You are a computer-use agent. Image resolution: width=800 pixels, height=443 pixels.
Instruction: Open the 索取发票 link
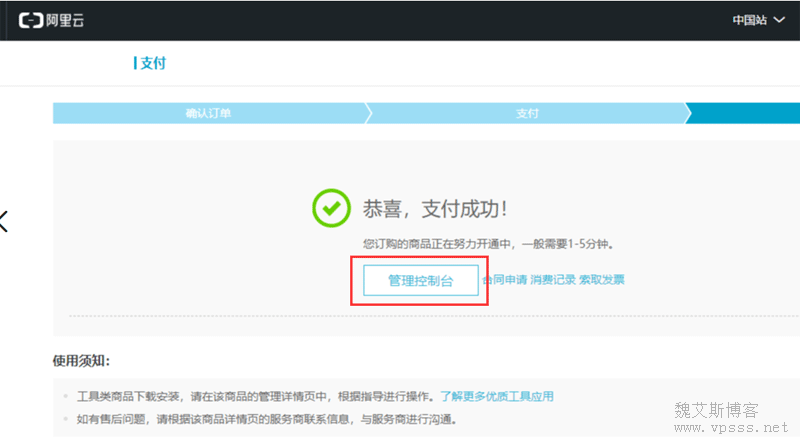pyautogui.click(x=602, y=280)
